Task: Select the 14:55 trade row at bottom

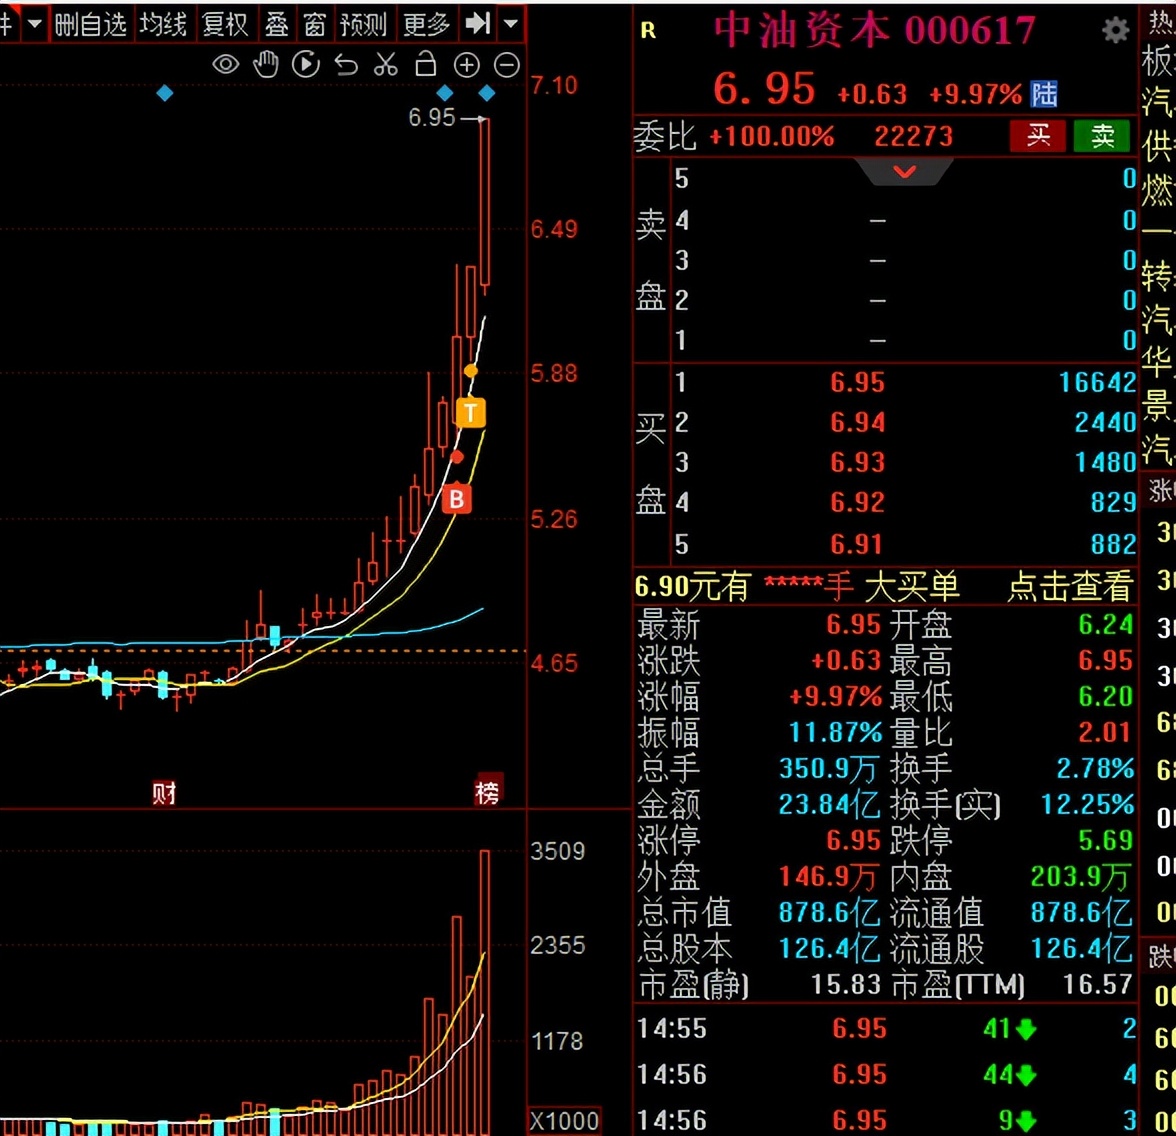Action: [x=880, y=1028]
